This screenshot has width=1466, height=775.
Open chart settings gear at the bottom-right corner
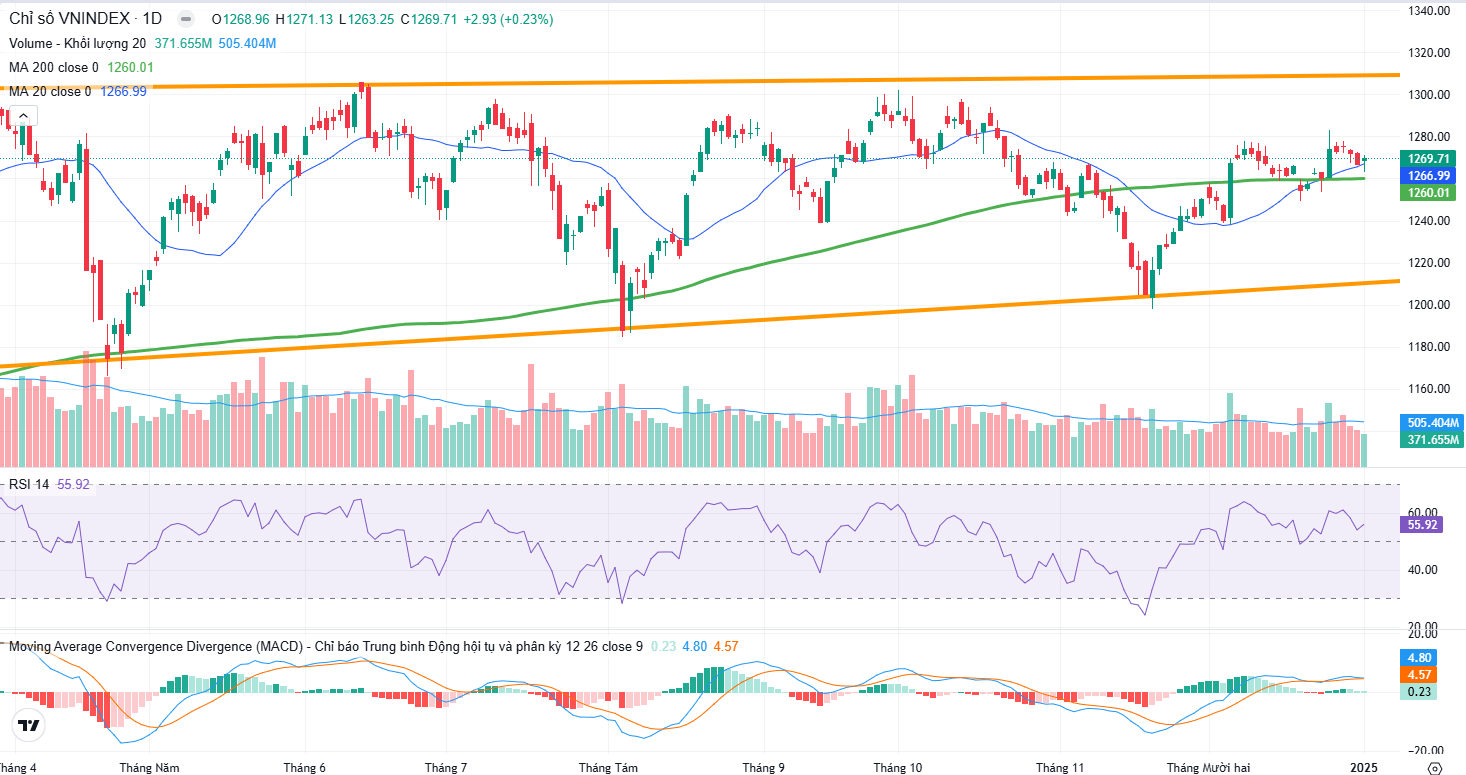point(1434,767)
